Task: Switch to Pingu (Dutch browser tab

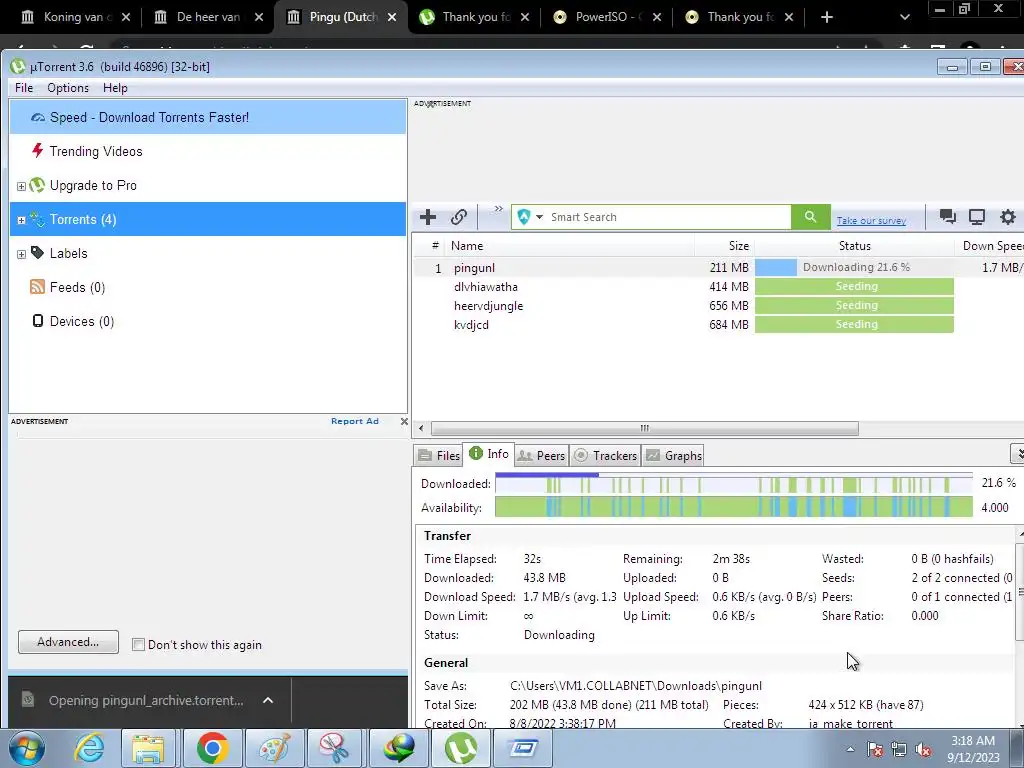Action: (x=343, y=17)
